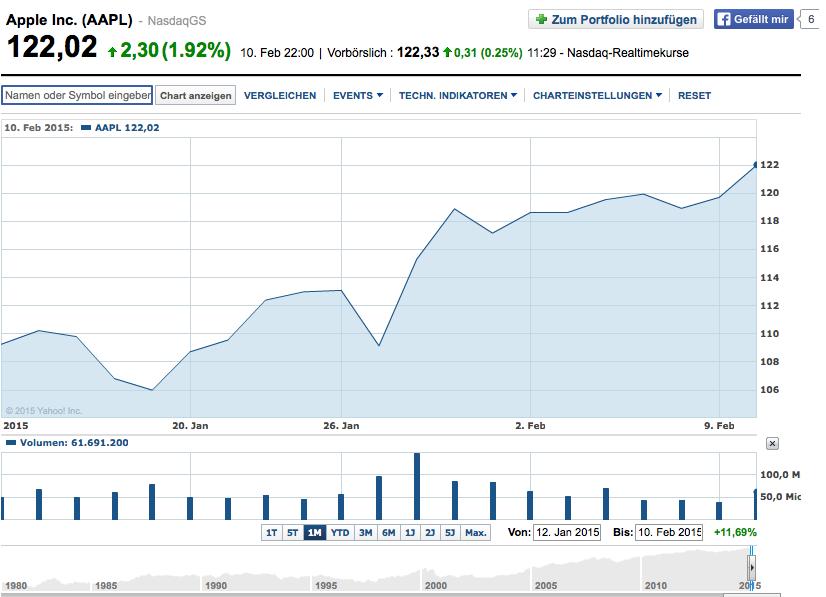The image size is (826, 597).
Task: Click the Facebook like count 6
Action: [811, 19]
